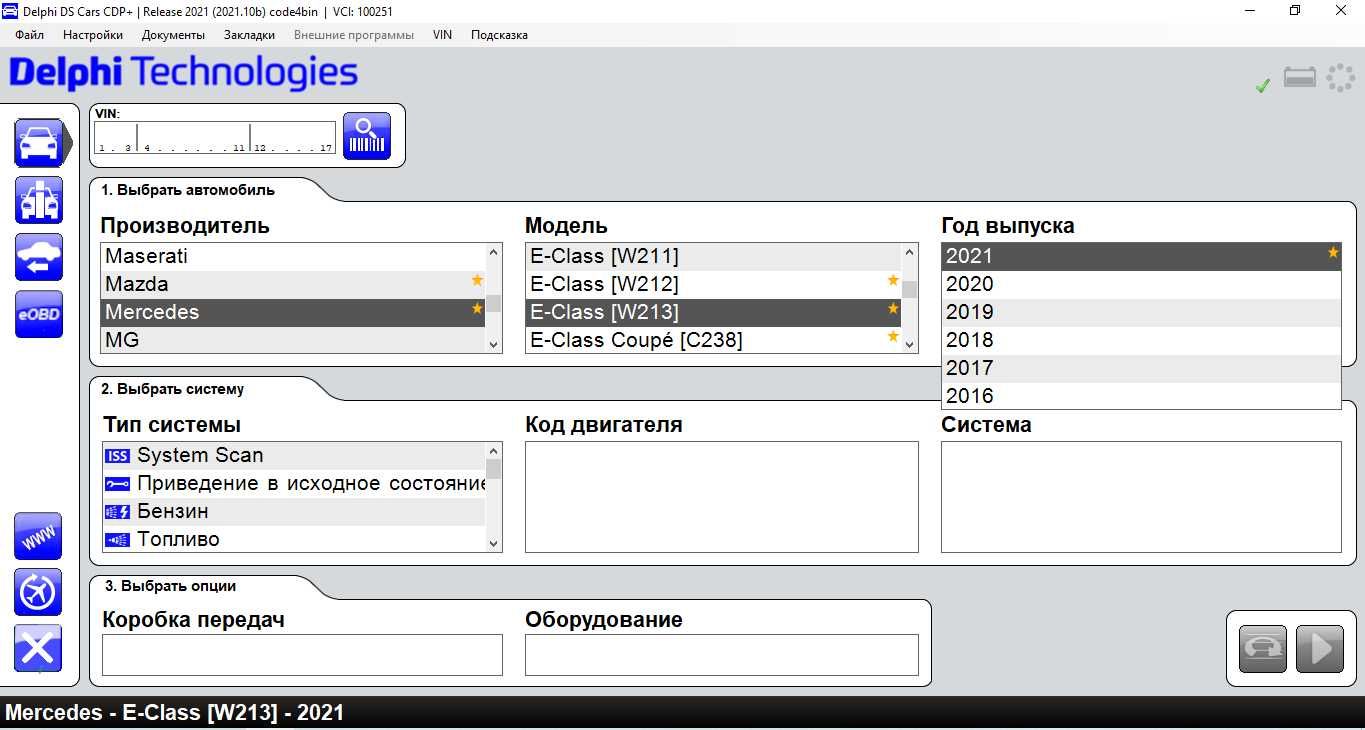Click the Код двигателя list box
Image resolution: width=1365 pixels, height=730 pixels.
click(721, 497)
